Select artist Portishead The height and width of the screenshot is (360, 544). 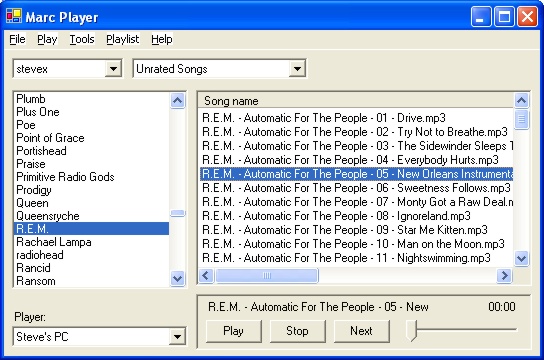[92, 151]
